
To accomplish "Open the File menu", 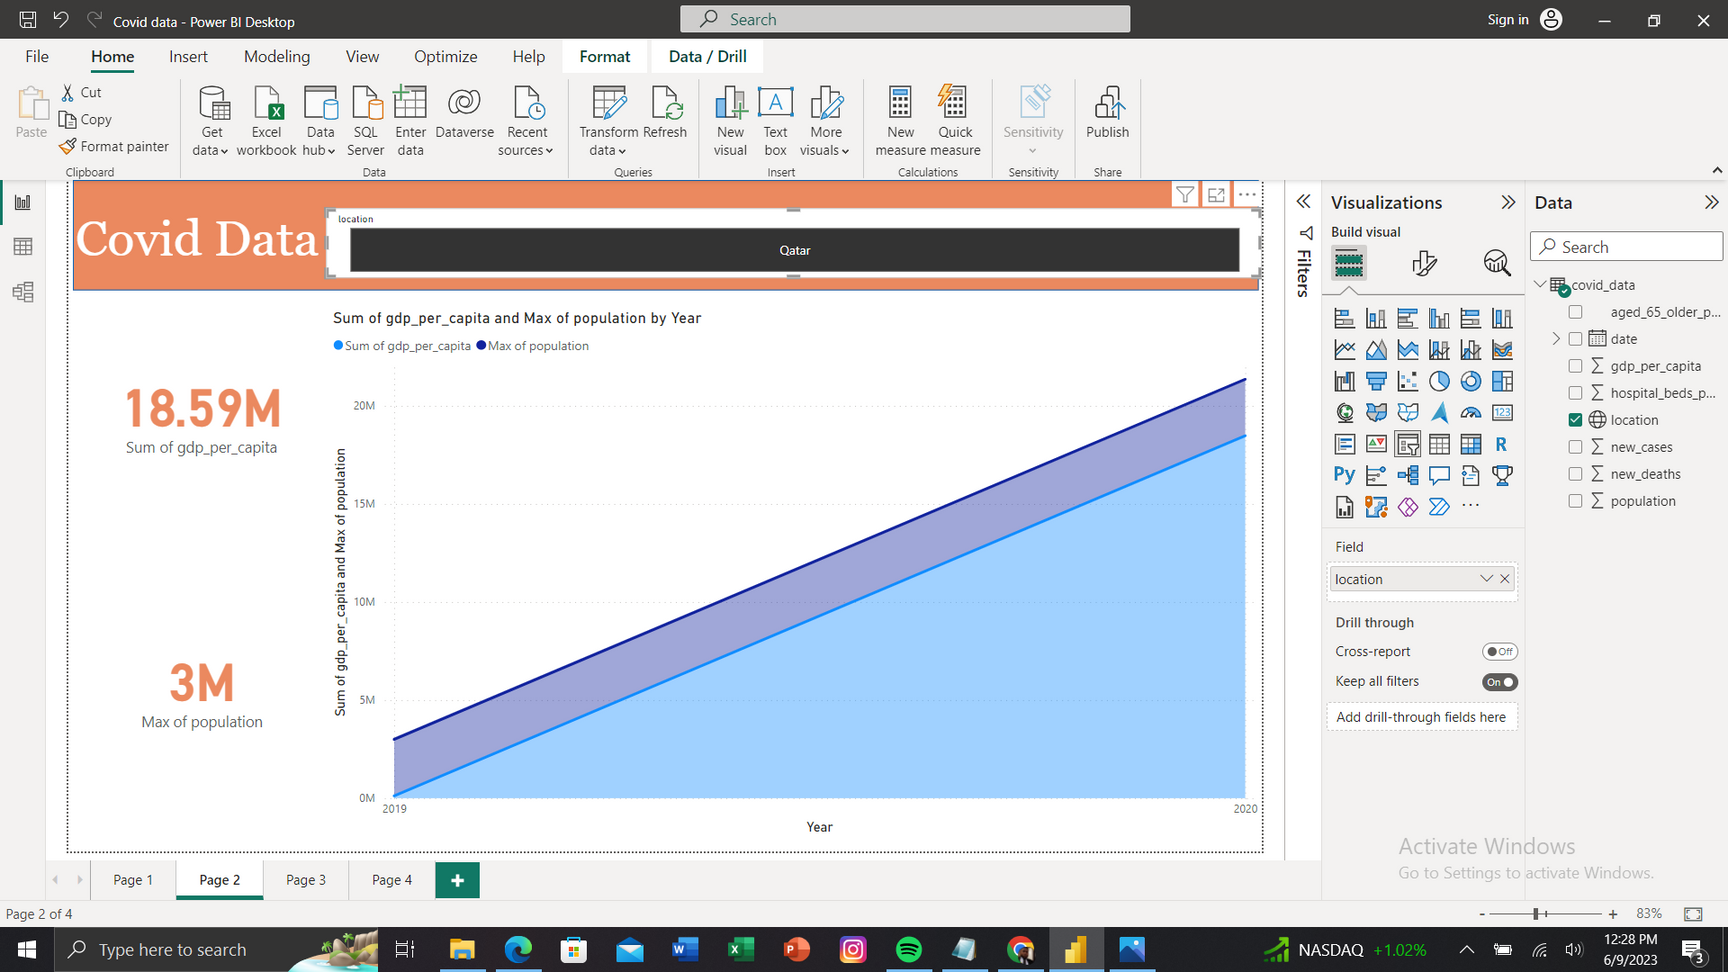I will tap(37, 57).
